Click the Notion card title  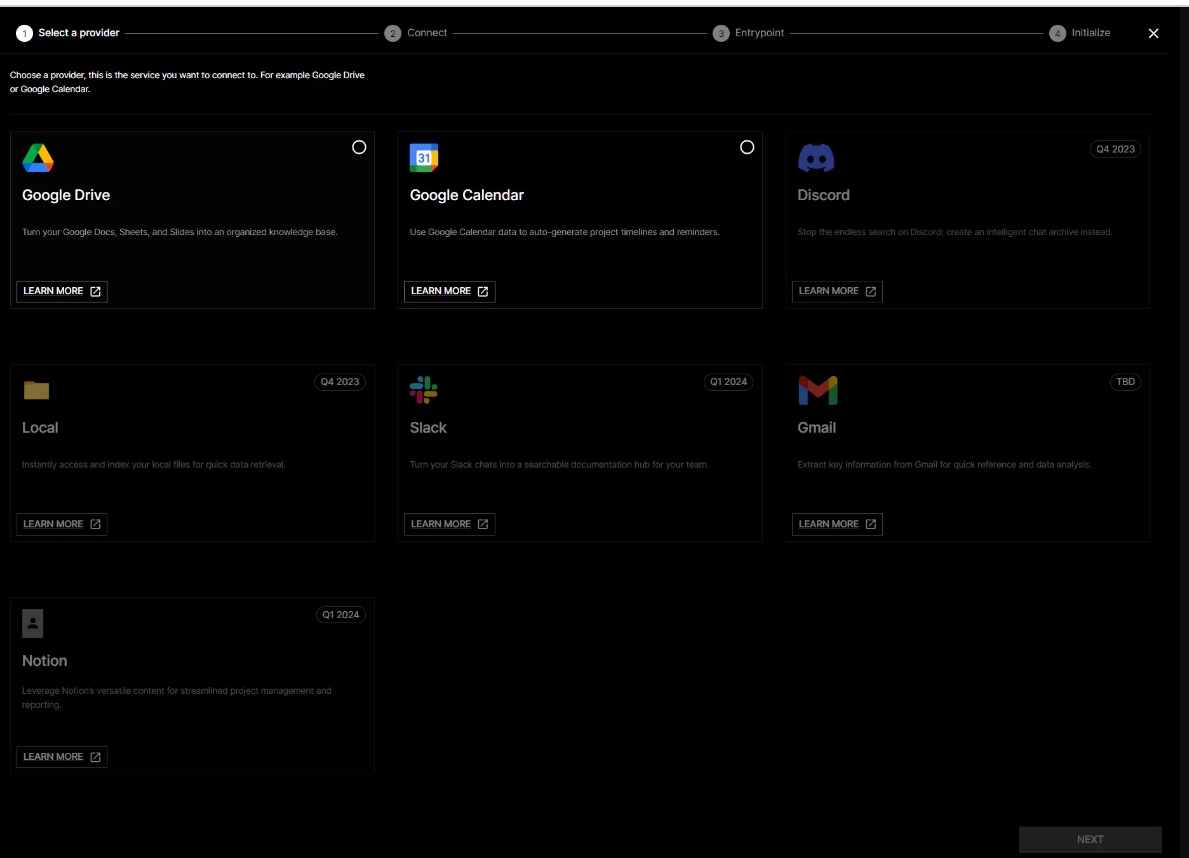coord(45,661)
